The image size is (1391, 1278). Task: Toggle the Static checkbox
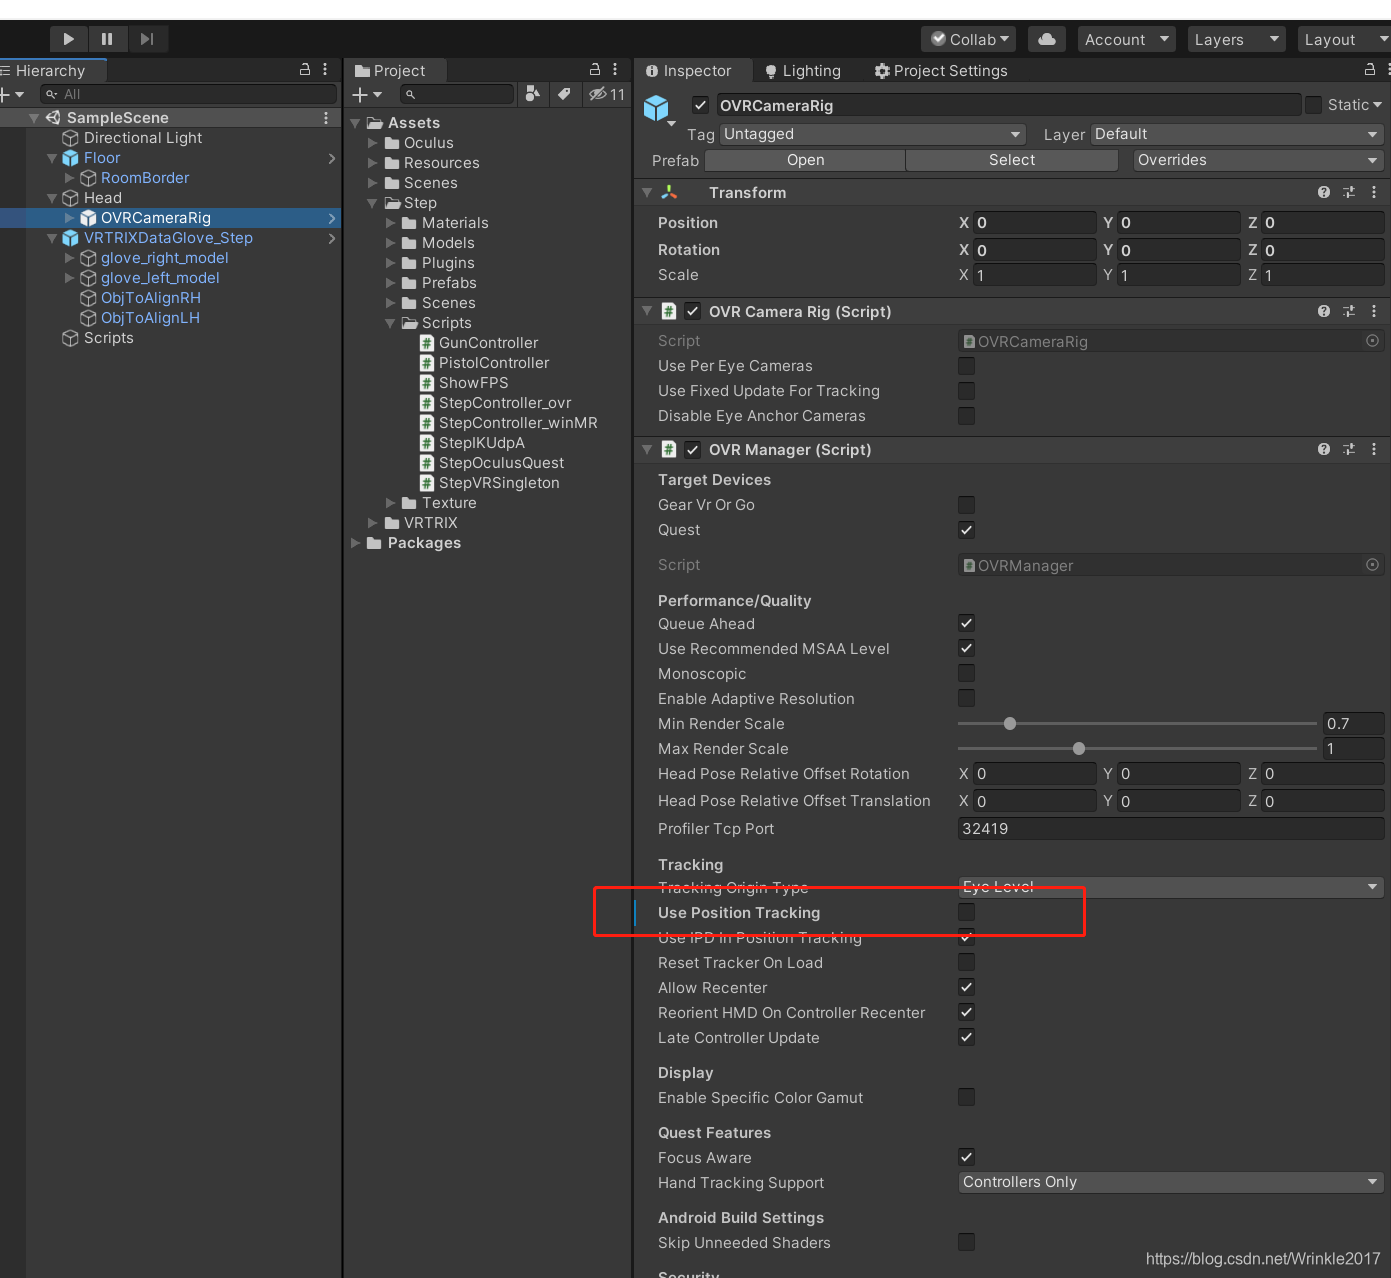1313,105
